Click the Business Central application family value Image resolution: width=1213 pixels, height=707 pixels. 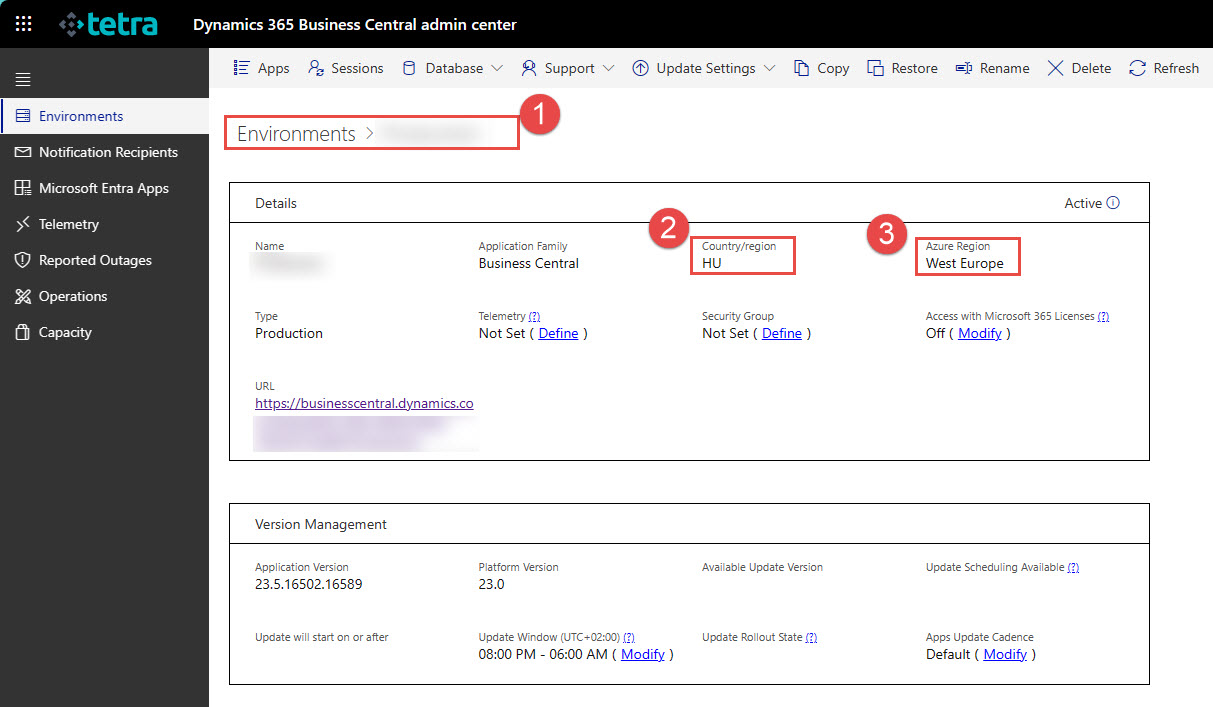tap(529, 263)
